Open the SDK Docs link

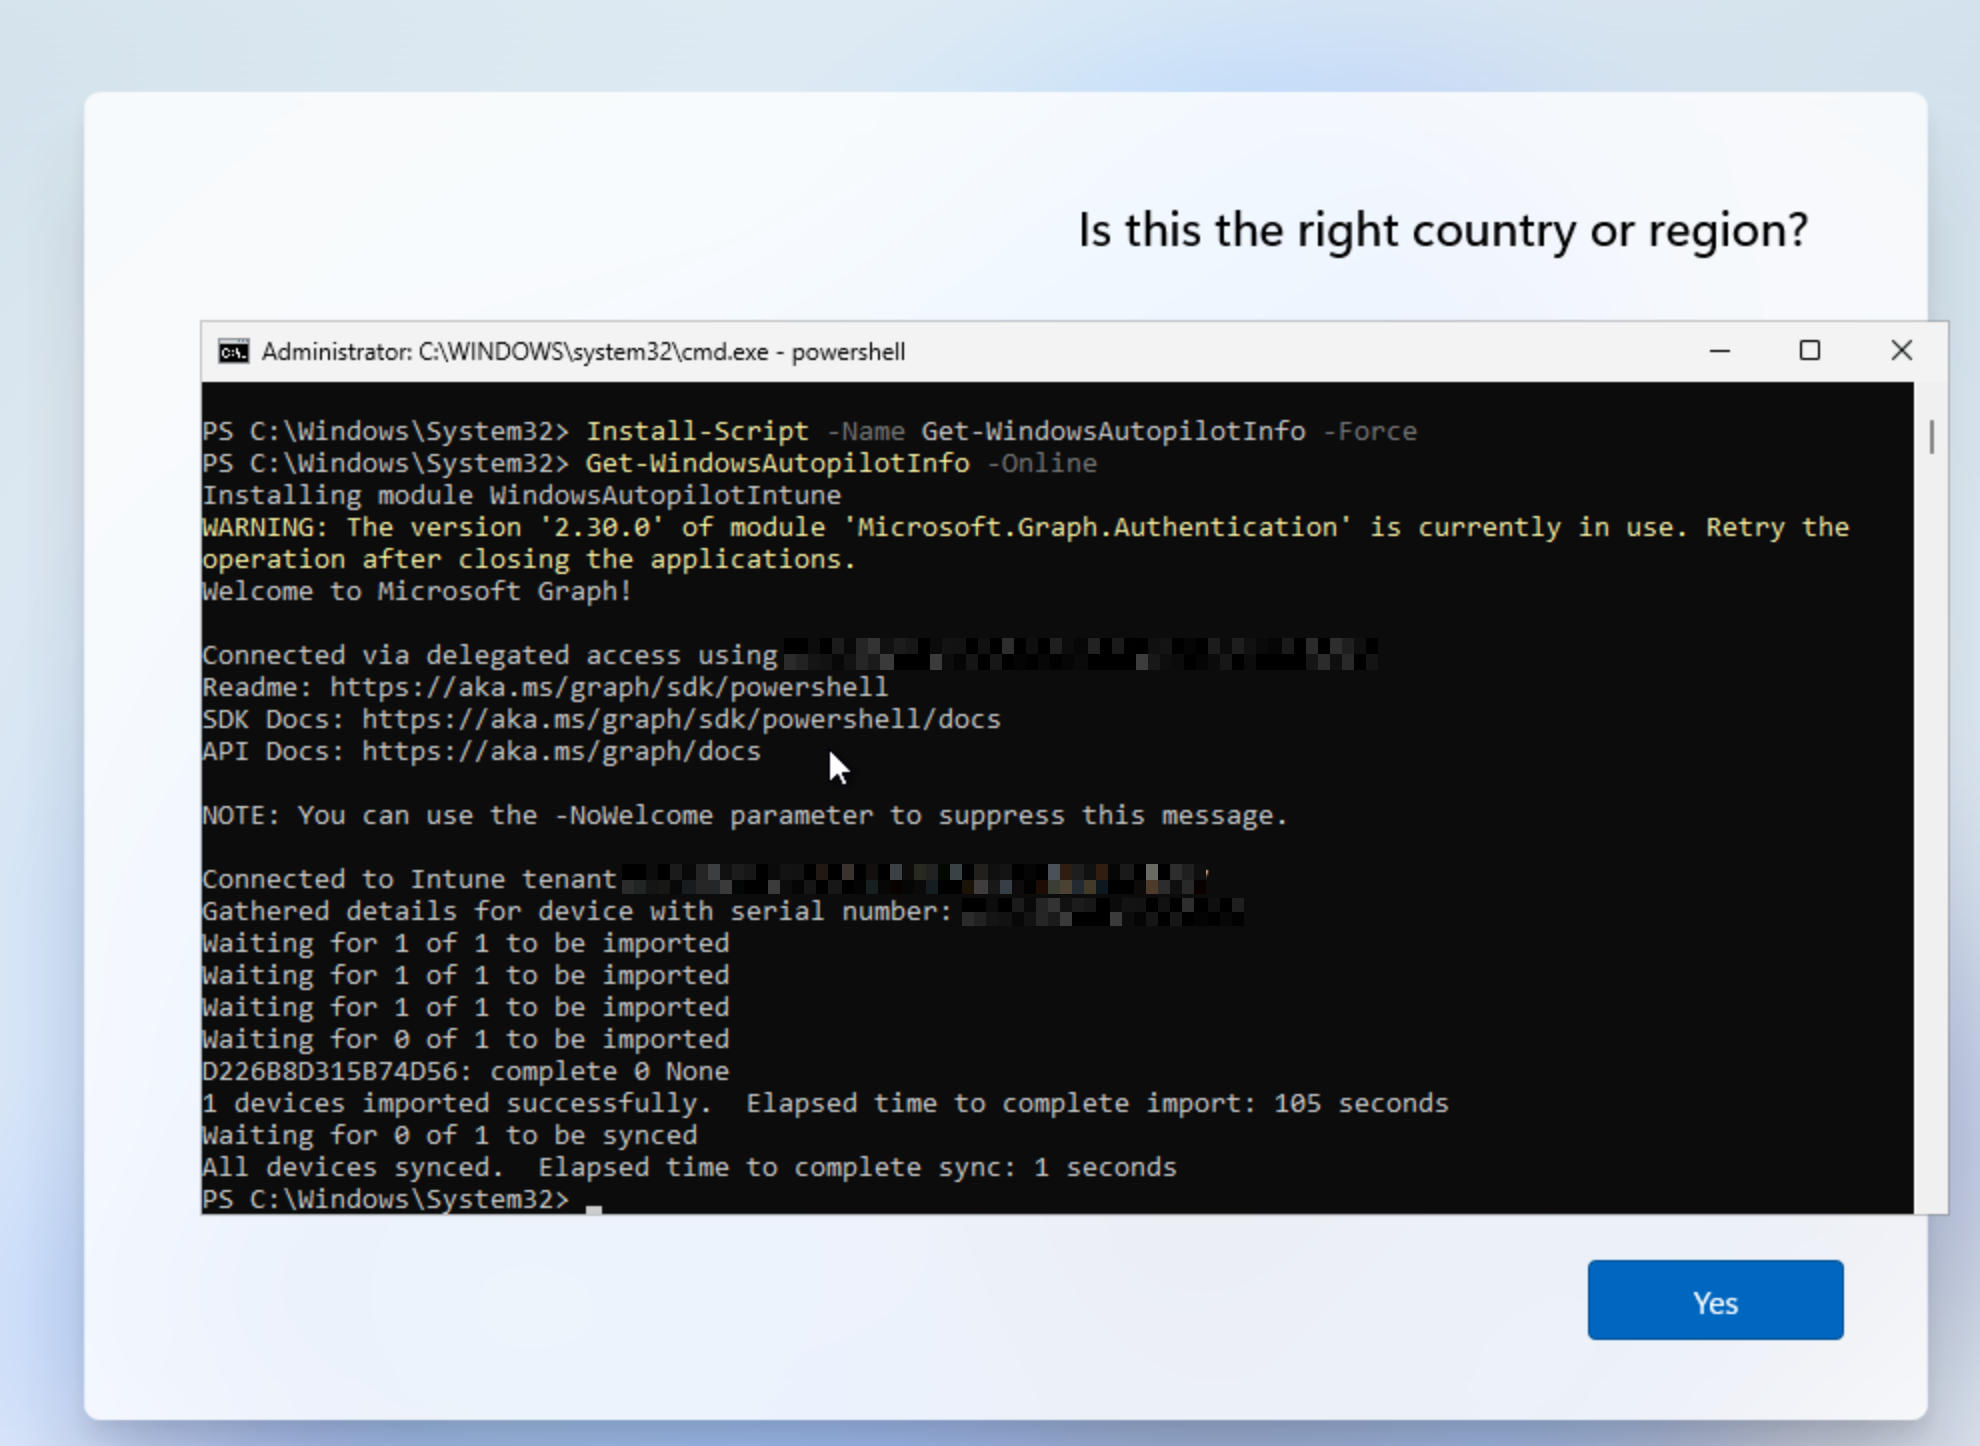pyautogui.click(x=680, y=719)
